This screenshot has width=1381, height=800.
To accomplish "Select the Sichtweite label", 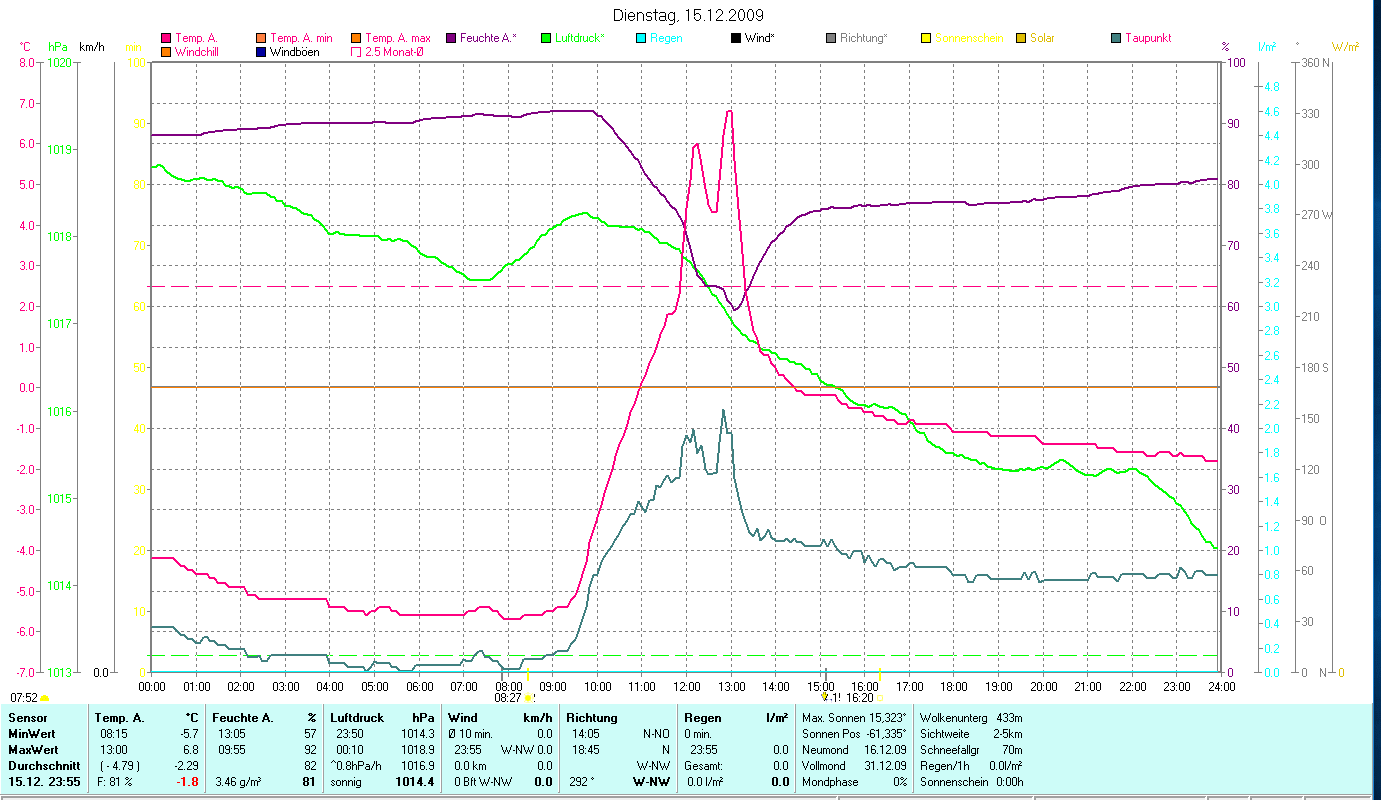I will pos(945,733).
